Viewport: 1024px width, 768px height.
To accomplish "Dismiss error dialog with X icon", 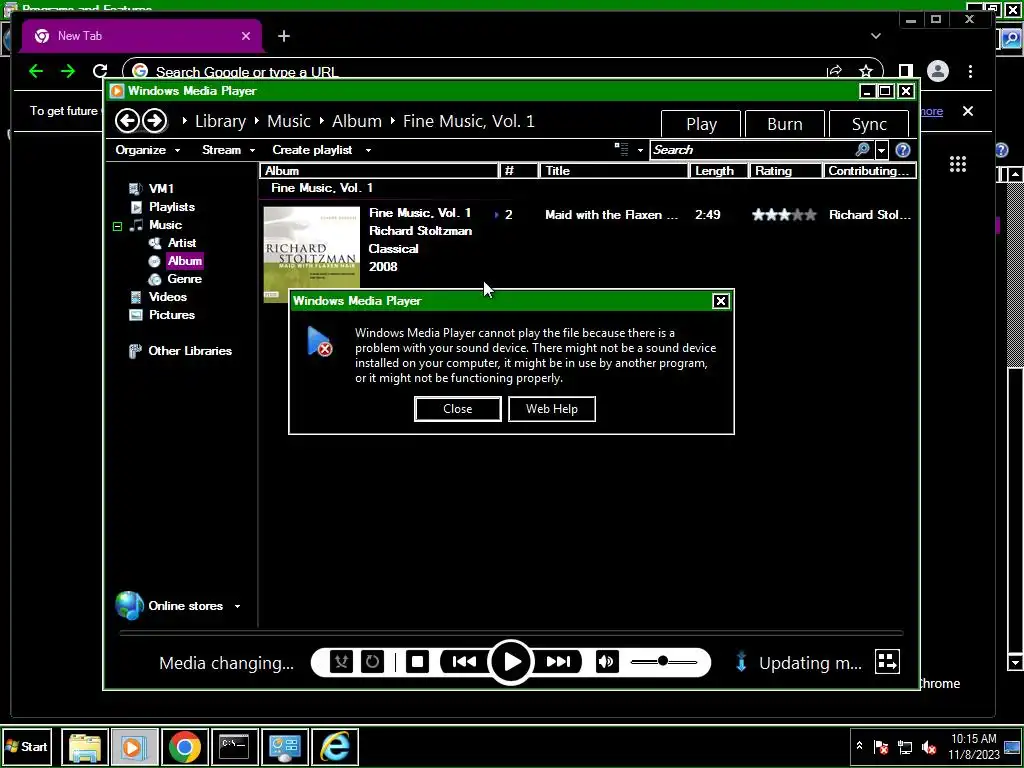I will point(720,301).
